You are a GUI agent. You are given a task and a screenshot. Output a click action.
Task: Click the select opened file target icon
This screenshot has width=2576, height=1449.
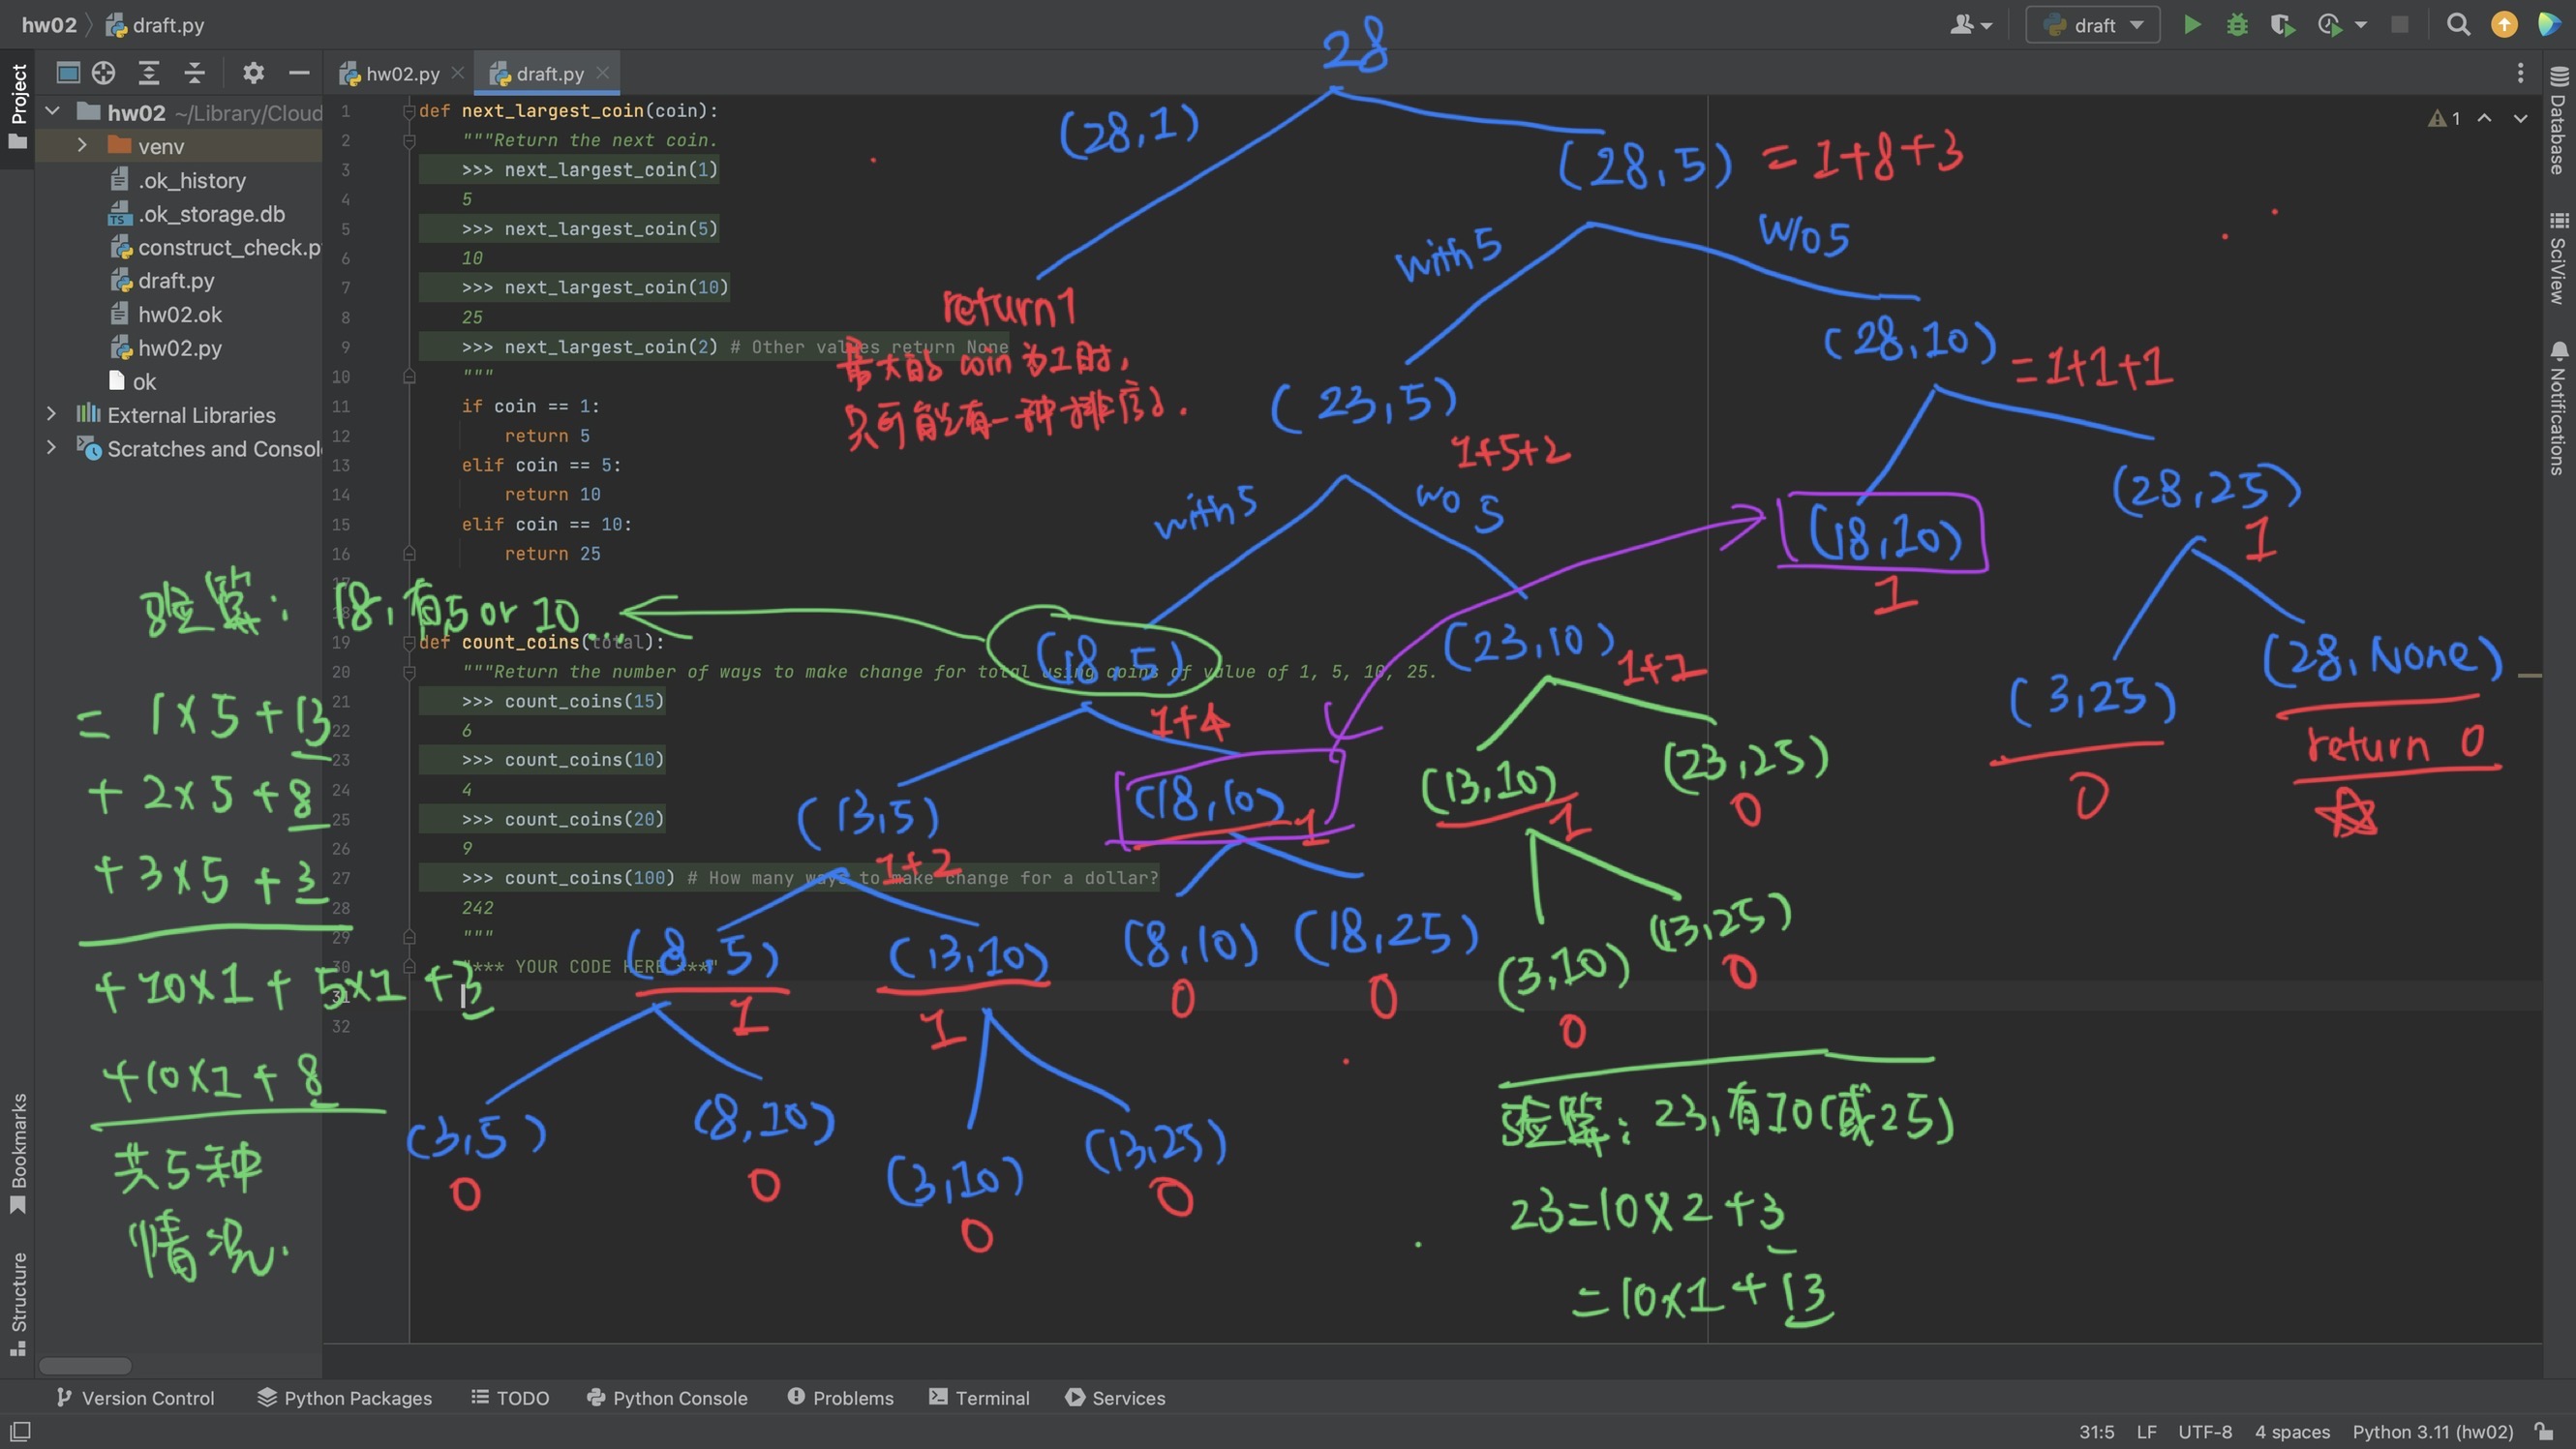pyautogui.click(x=103, y=73)
